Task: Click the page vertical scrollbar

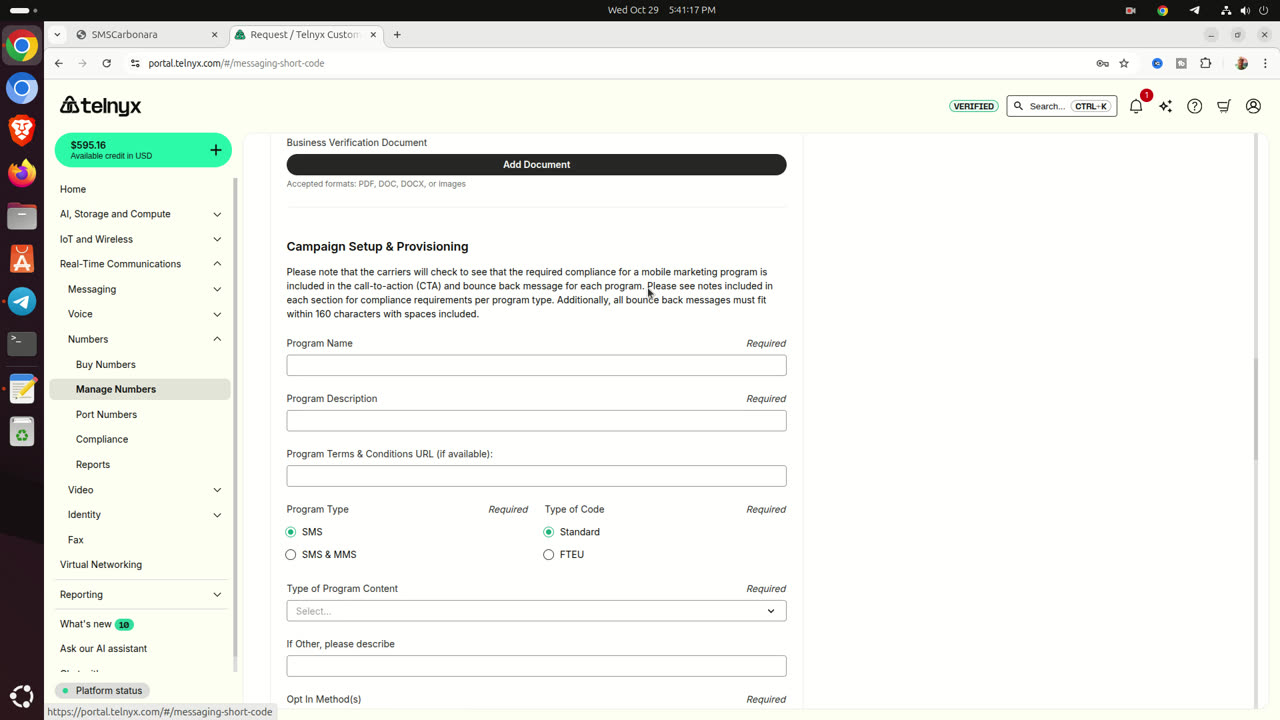Action: pos(1255,410)
